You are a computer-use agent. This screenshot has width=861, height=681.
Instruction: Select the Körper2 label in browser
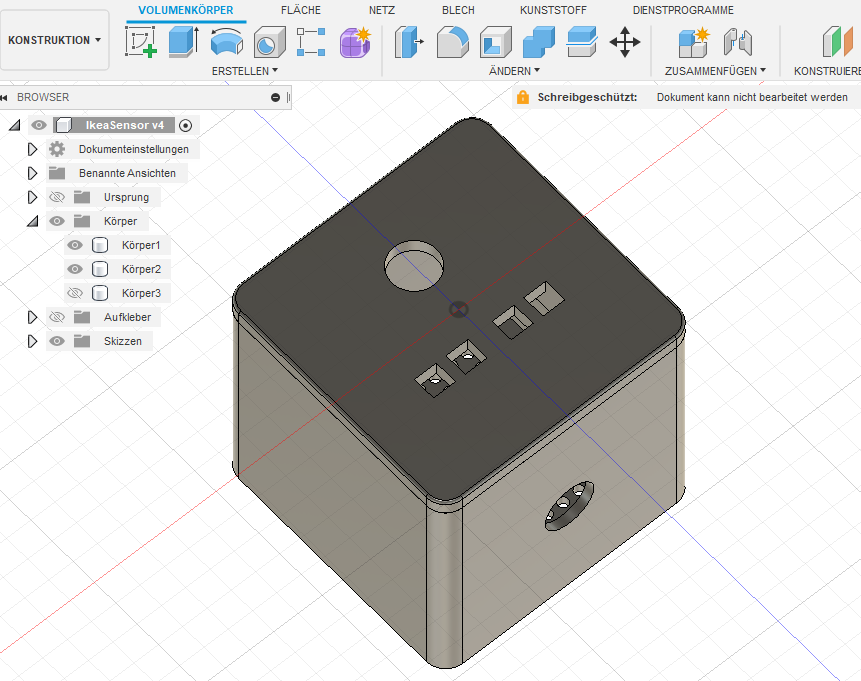[141, 269]
